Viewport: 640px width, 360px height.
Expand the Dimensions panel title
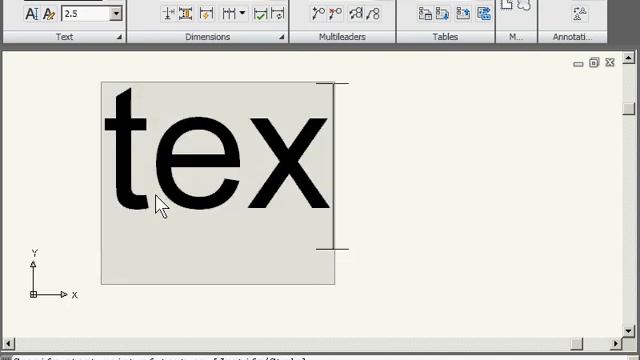(207, 37)
